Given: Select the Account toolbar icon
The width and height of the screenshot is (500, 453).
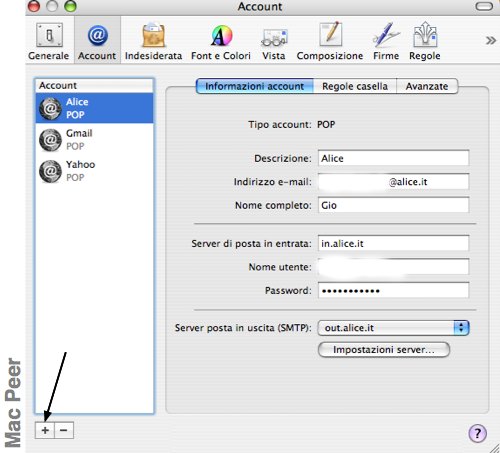Looking at the screenshot, I should (x=97, y=42).
